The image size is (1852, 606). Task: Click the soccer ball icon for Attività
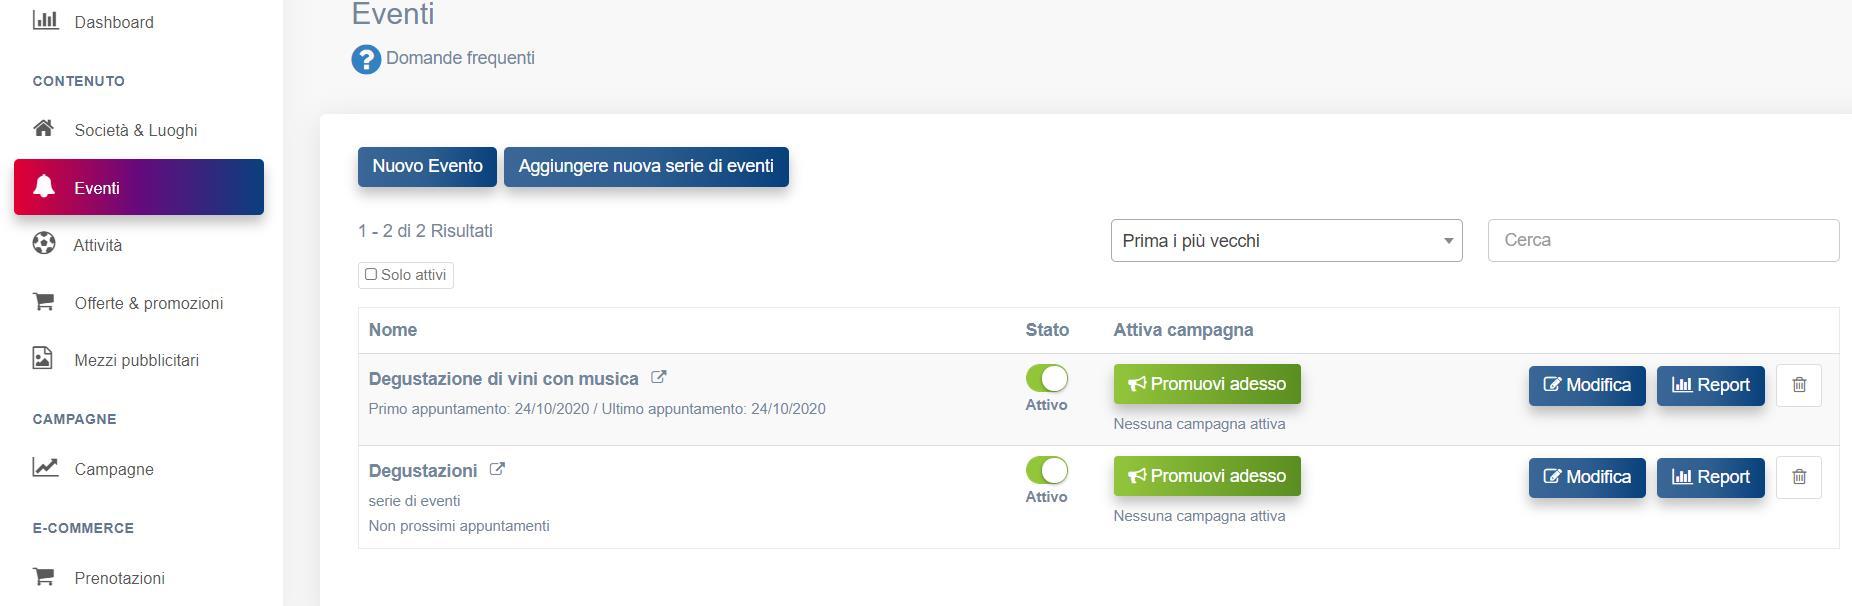click(x=44, y=244)
